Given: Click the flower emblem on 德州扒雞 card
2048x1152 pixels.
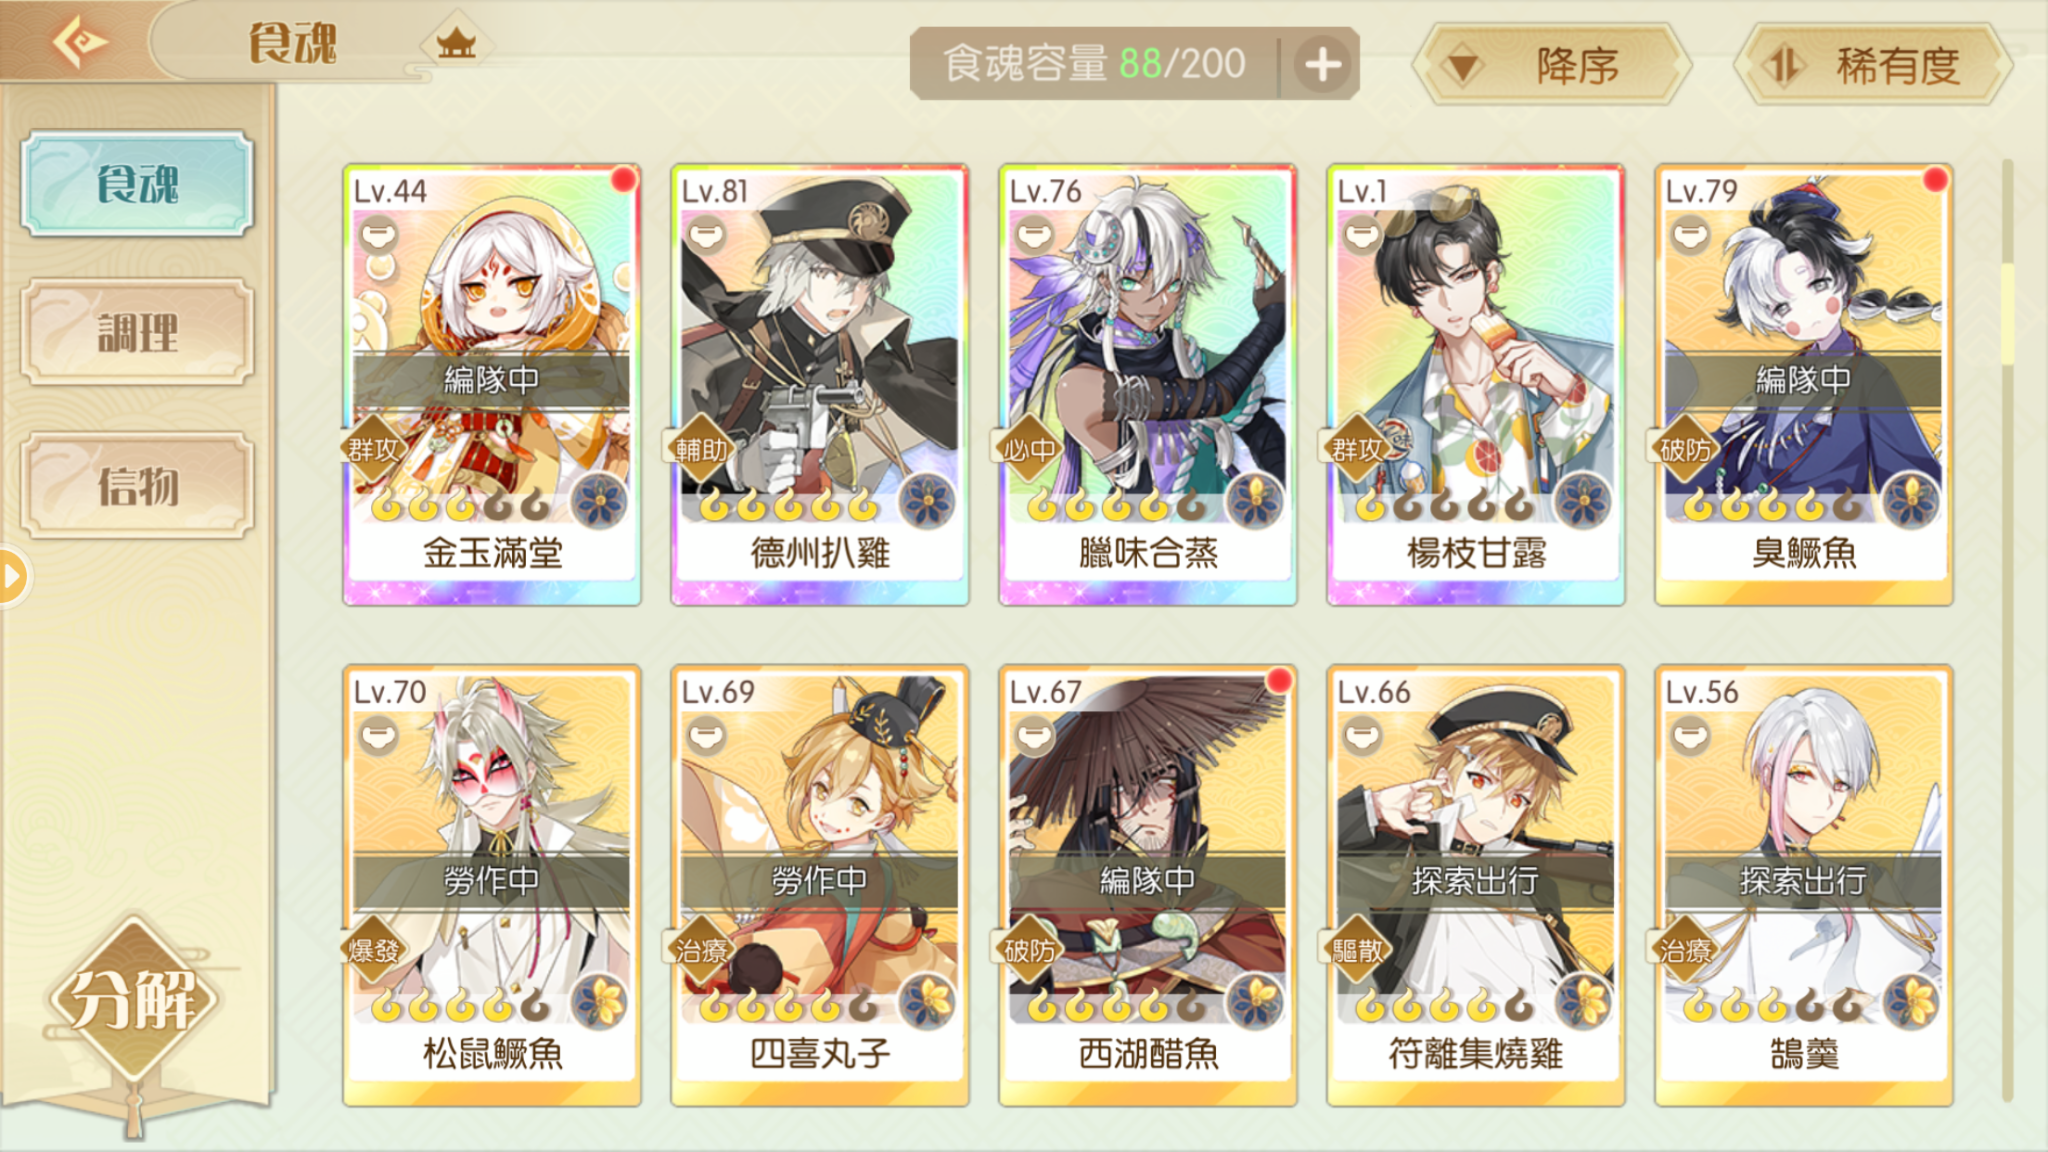Looking at the screenshot, I should click(927, 500).
